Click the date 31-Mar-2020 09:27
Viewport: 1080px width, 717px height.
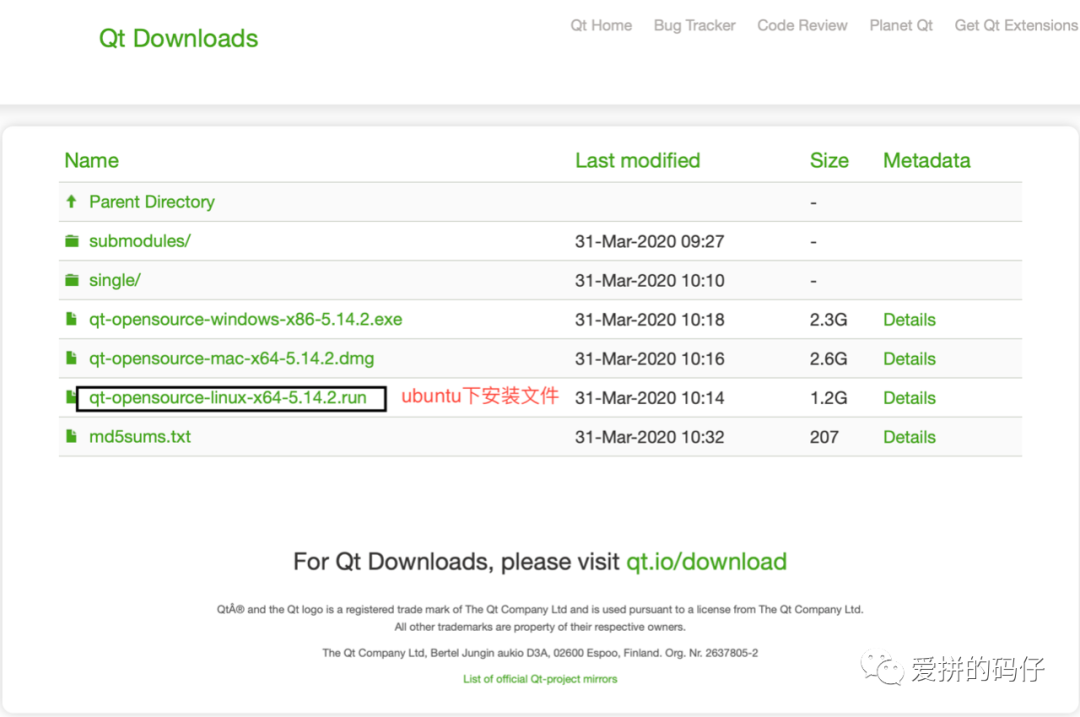tap(650, 242)
